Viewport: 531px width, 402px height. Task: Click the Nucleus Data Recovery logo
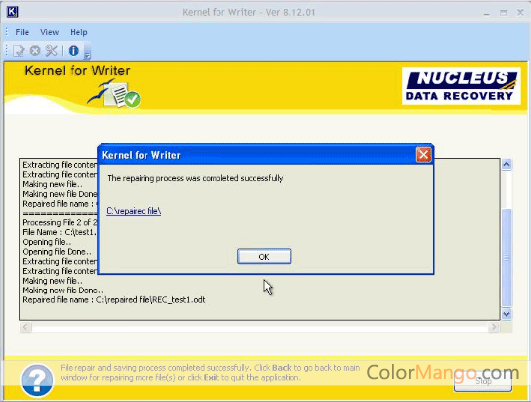461,86
